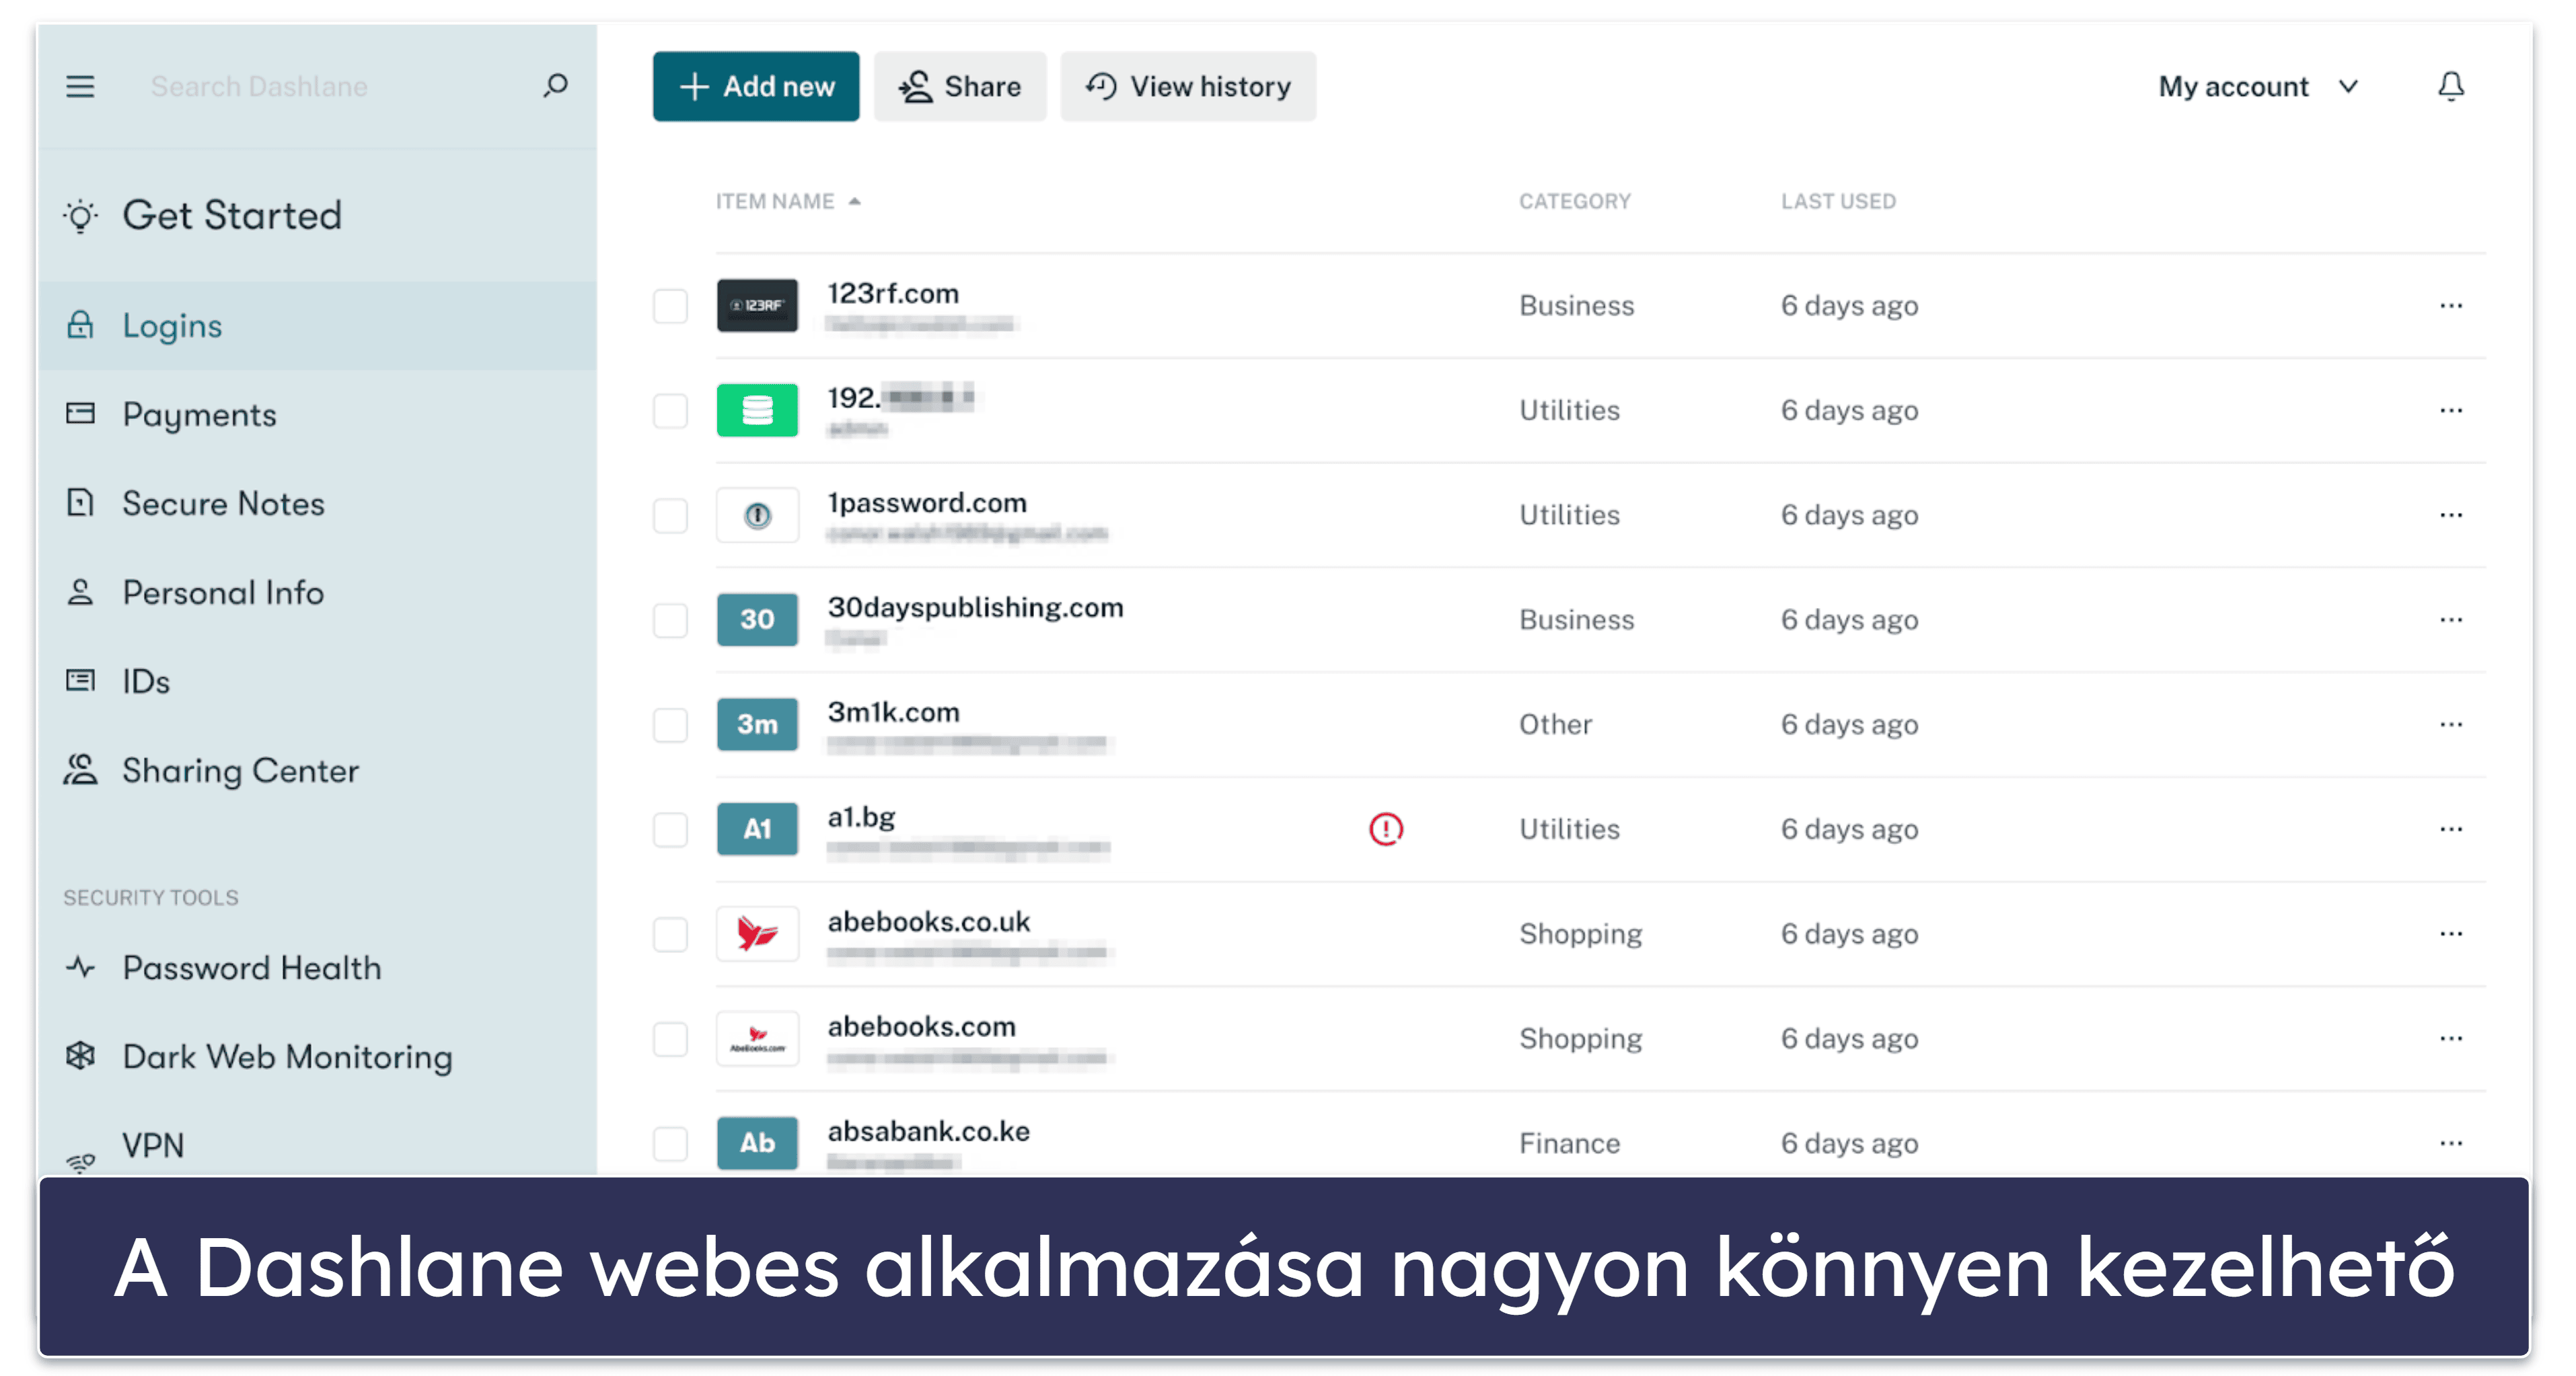Click the Ab icon for absabank.co.ke
2576x1376 pixels.
[x=757, y=1143]
